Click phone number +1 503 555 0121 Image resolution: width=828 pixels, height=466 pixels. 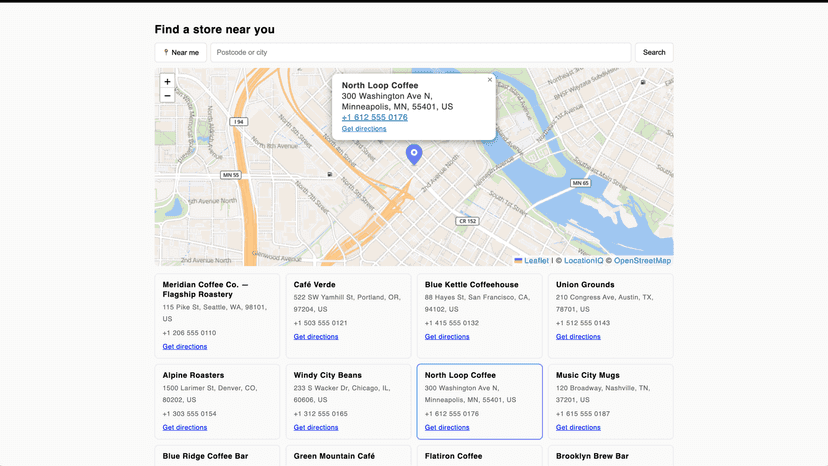[321, 323]
